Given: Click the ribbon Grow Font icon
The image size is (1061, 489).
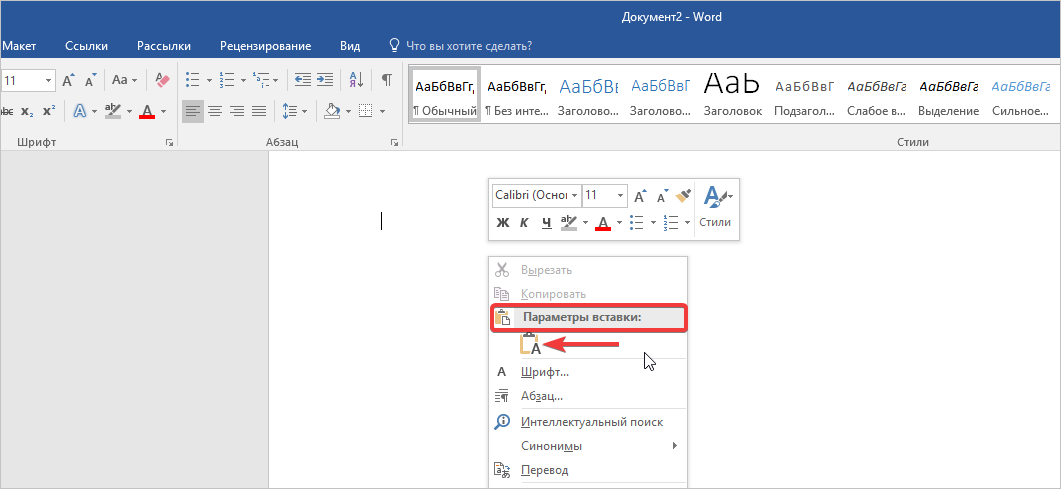Looking at the screenshot, I should 69,80.
